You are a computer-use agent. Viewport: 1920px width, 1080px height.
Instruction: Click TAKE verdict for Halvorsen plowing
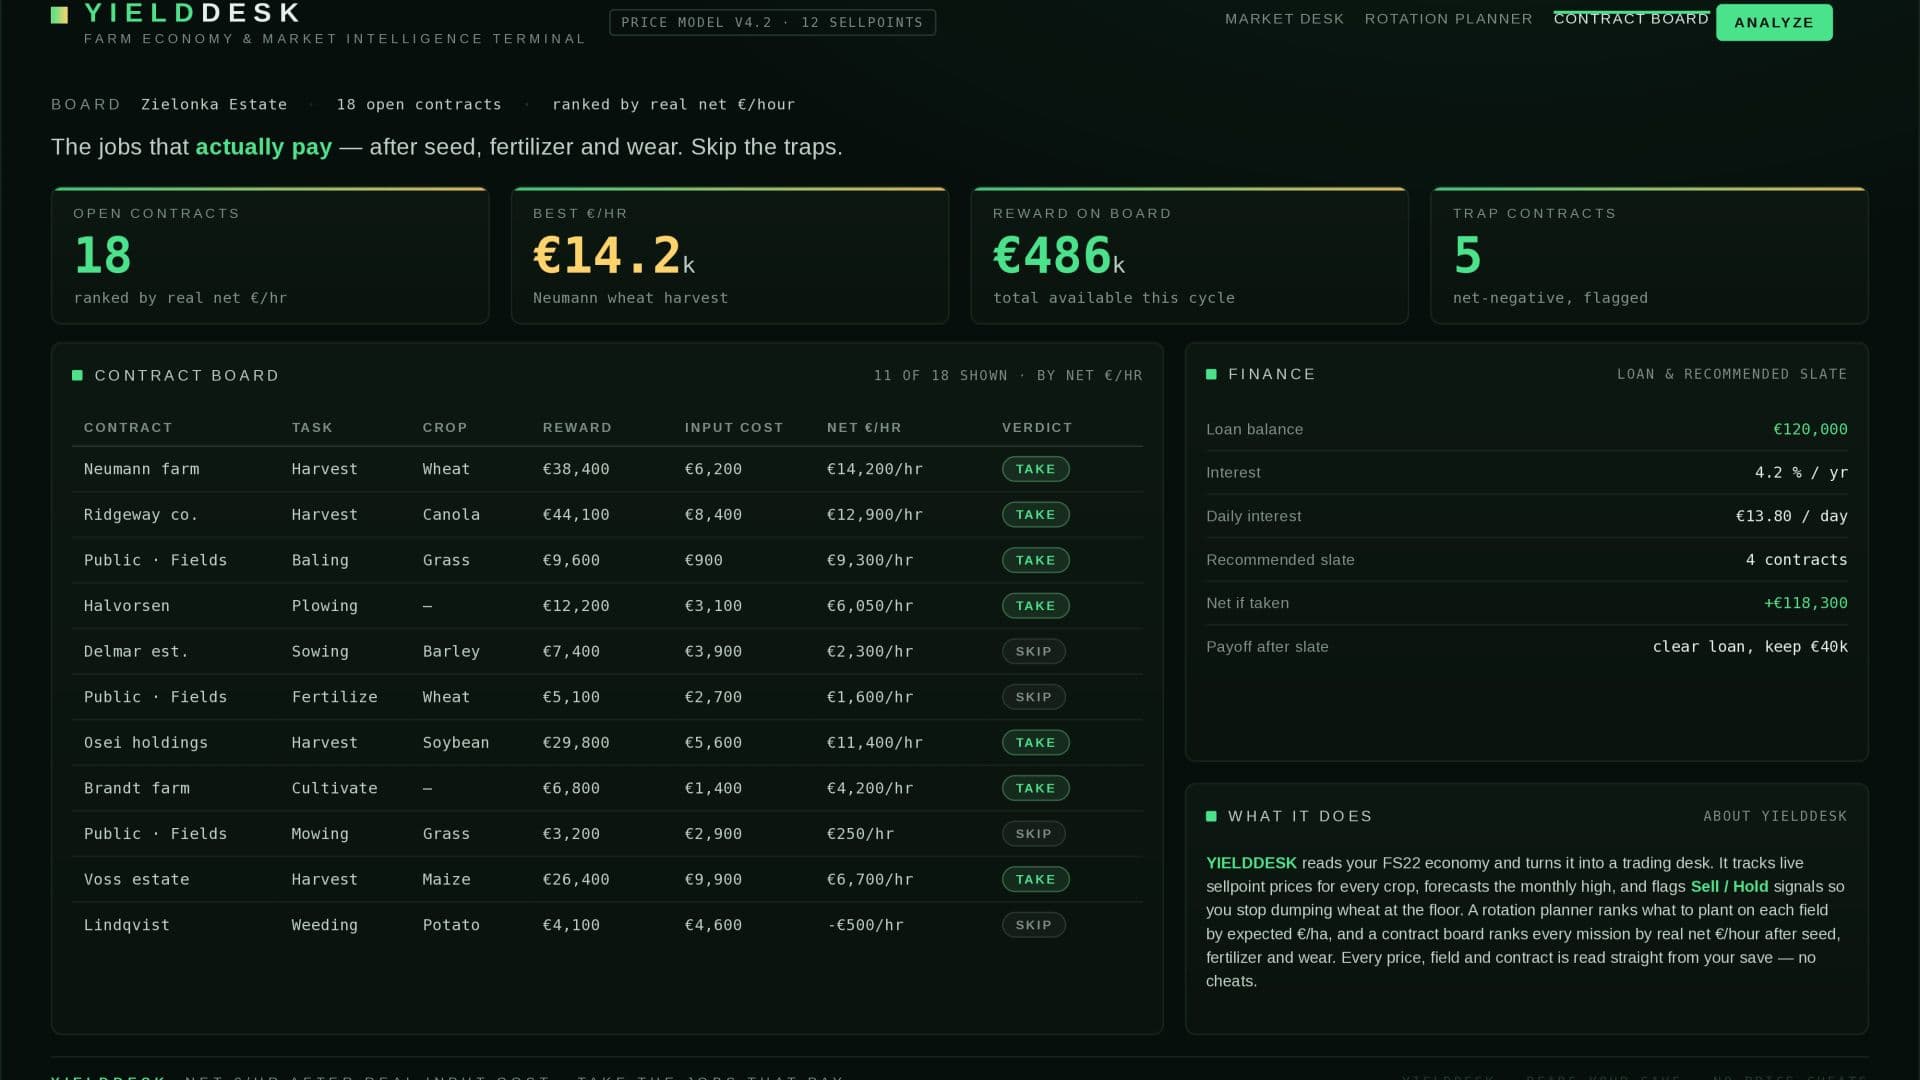click(1035, 606)
